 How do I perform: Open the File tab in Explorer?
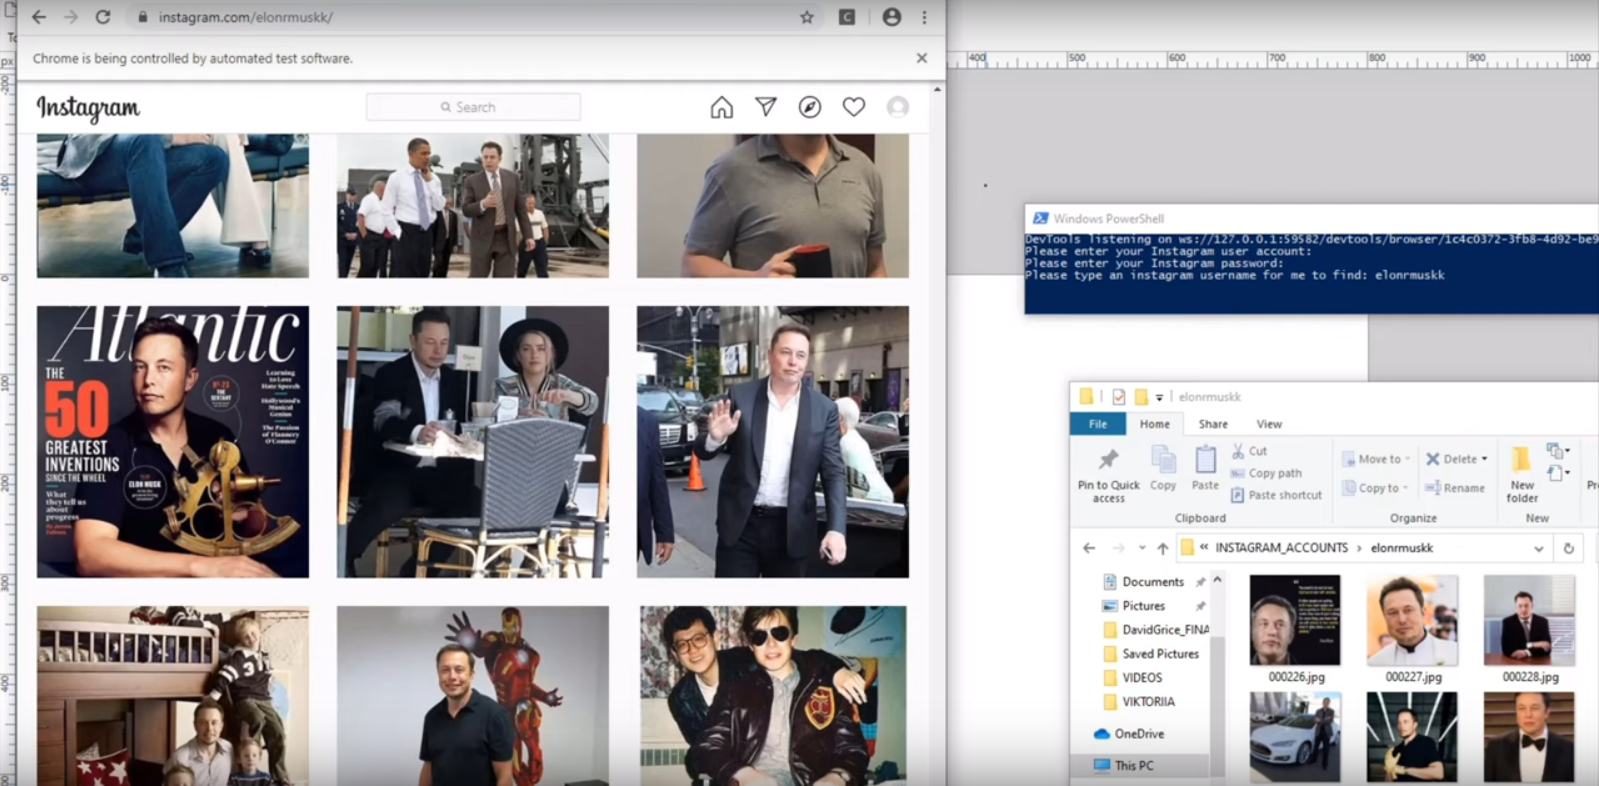point(1098,424)
